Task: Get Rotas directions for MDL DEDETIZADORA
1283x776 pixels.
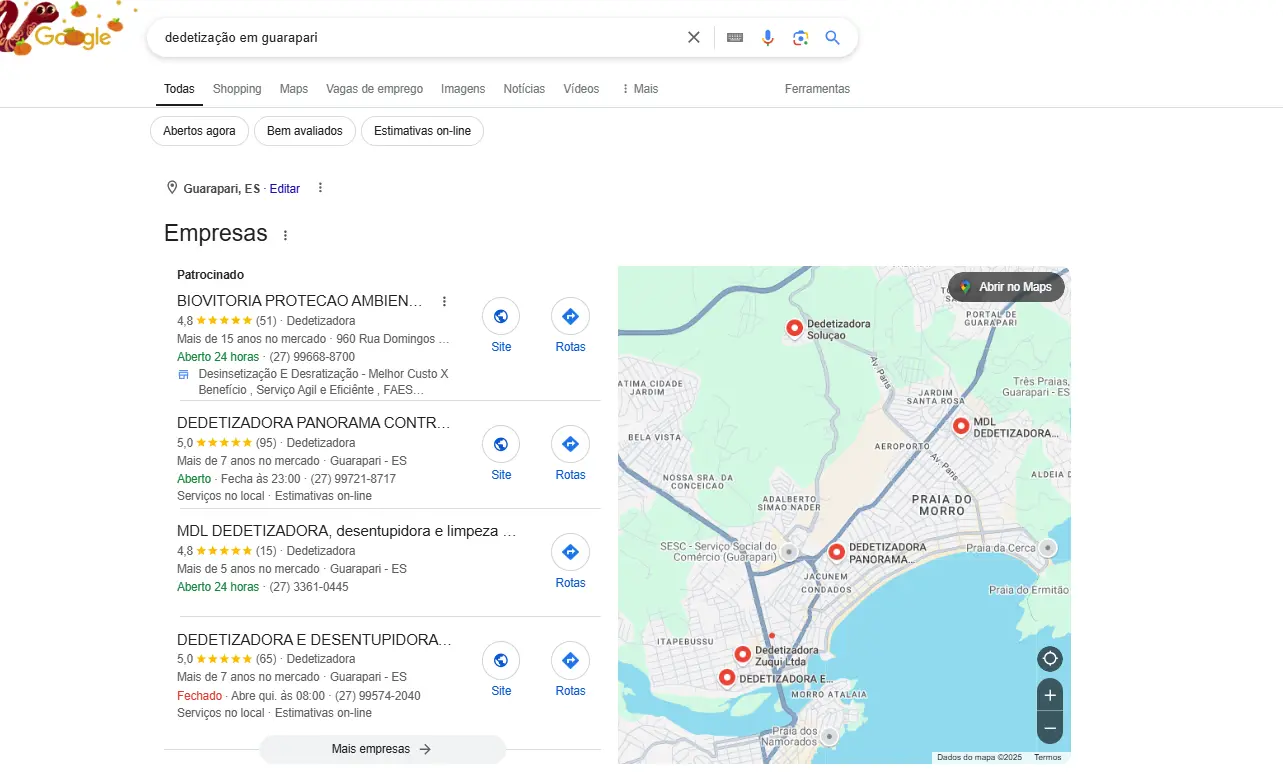Action: pos(570,553)
